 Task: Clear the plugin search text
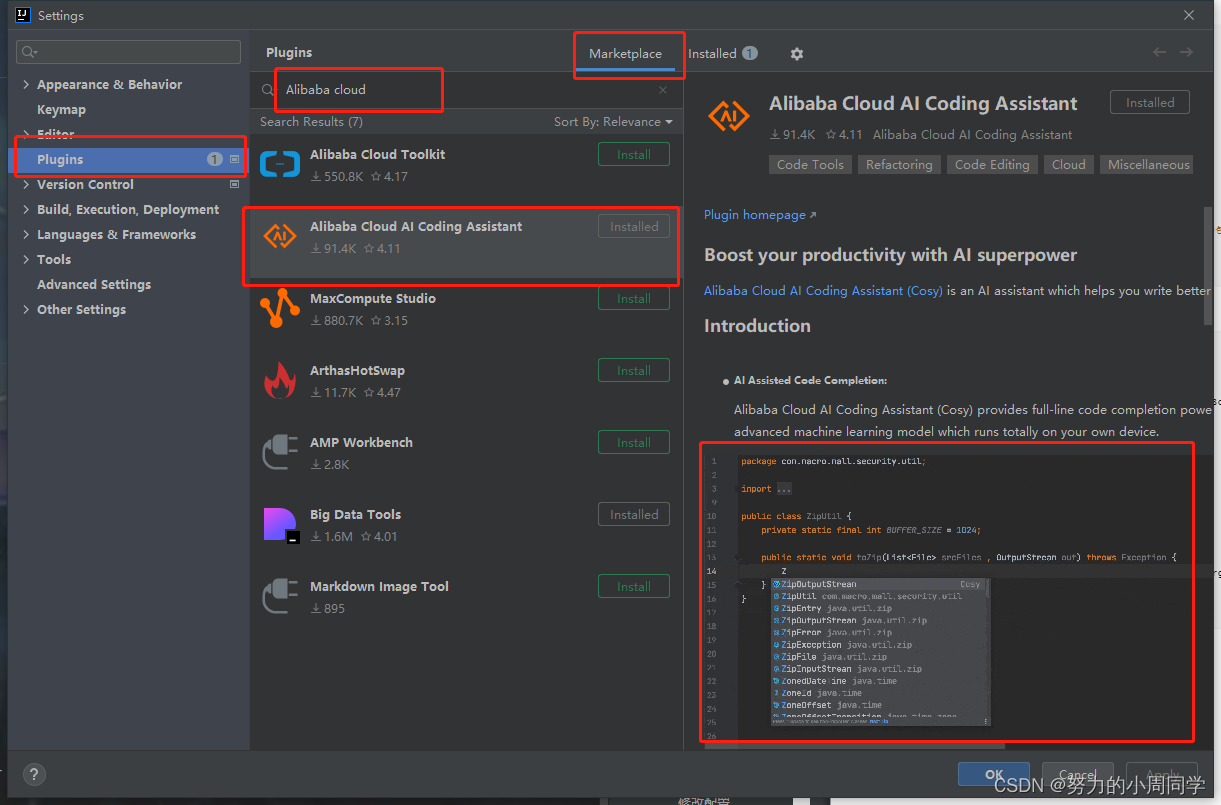[663, 90]
